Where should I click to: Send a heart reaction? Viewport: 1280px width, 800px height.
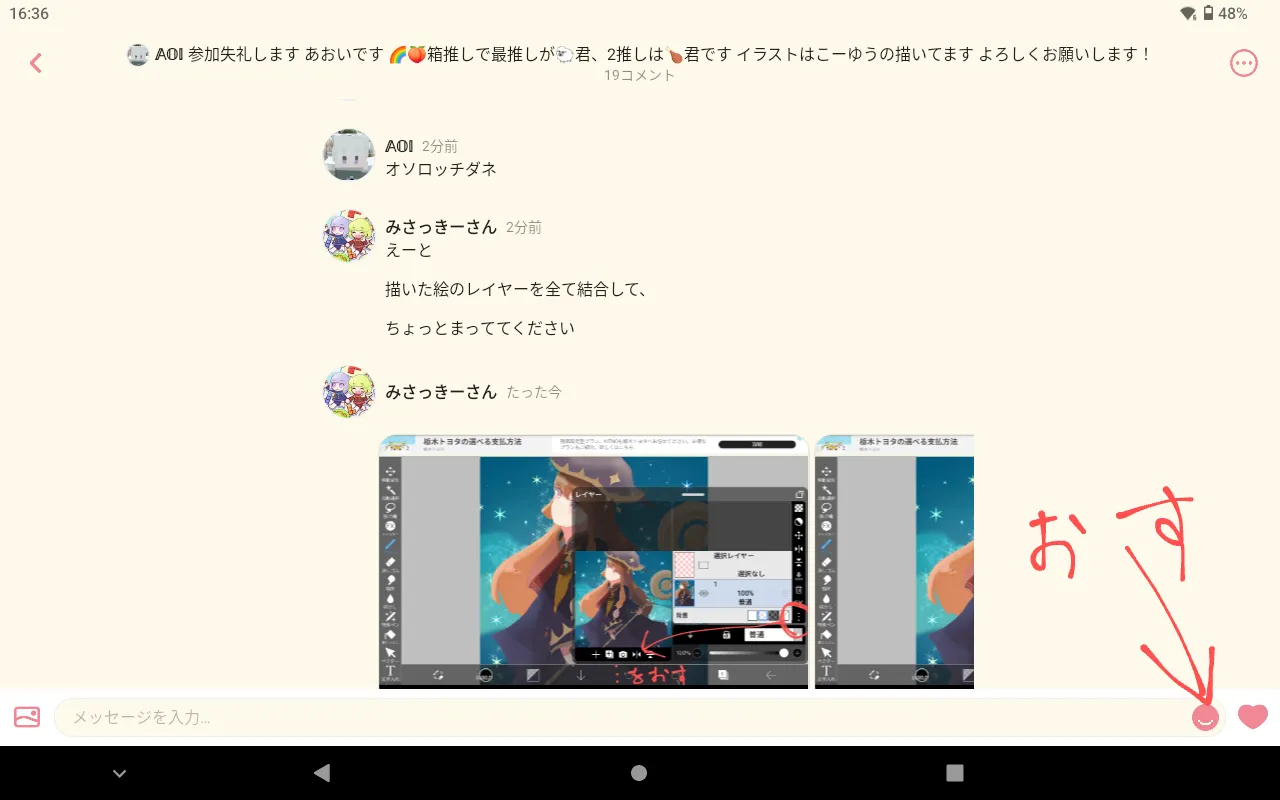tap(1252, 717)
